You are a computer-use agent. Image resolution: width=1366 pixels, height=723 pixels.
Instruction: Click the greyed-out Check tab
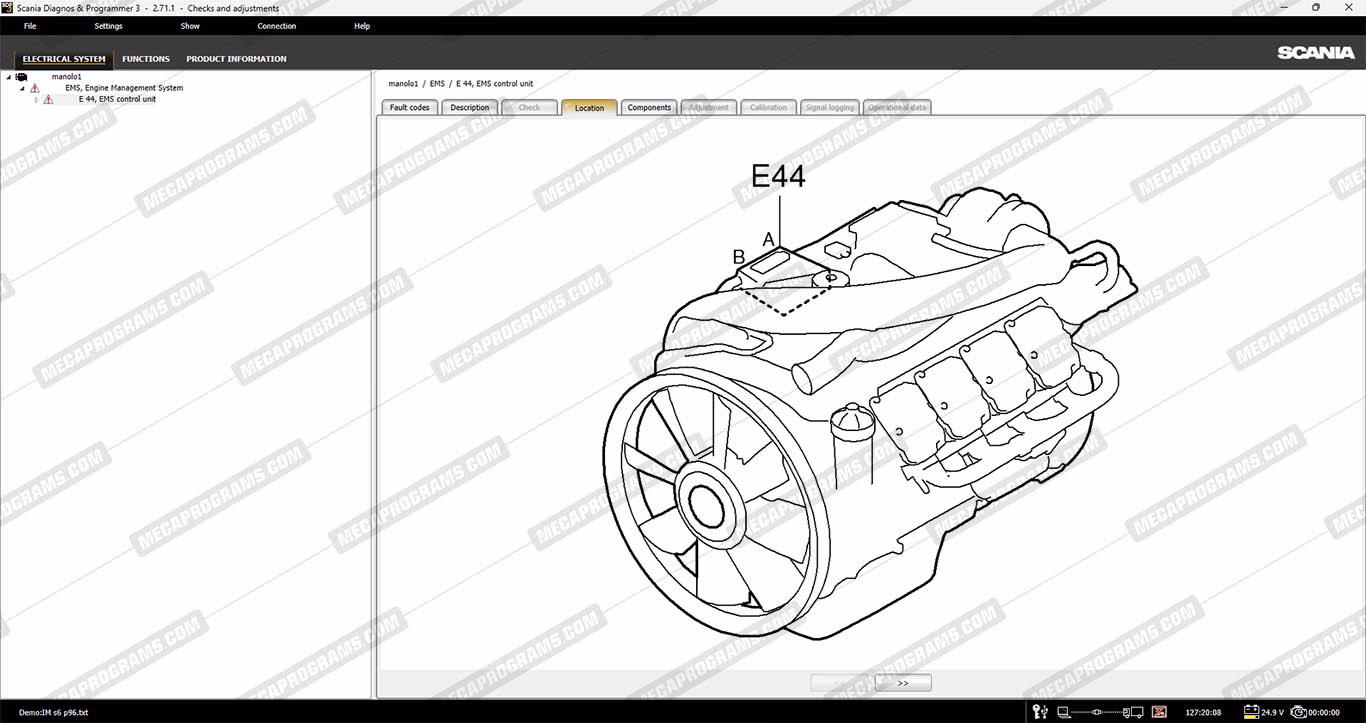click(529, 107)
